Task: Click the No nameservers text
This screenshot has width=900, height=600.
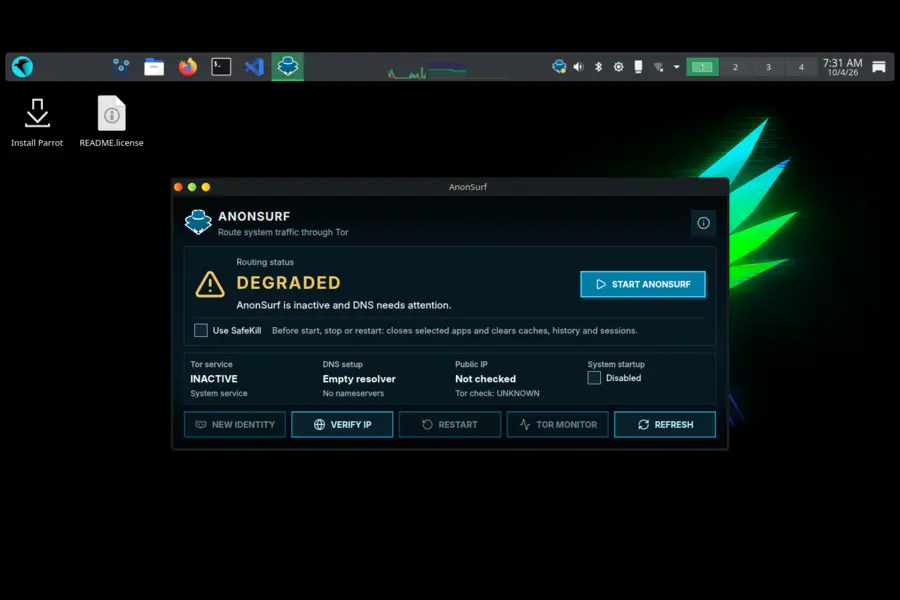Action: pyautogui.click(x=353, y=393)
